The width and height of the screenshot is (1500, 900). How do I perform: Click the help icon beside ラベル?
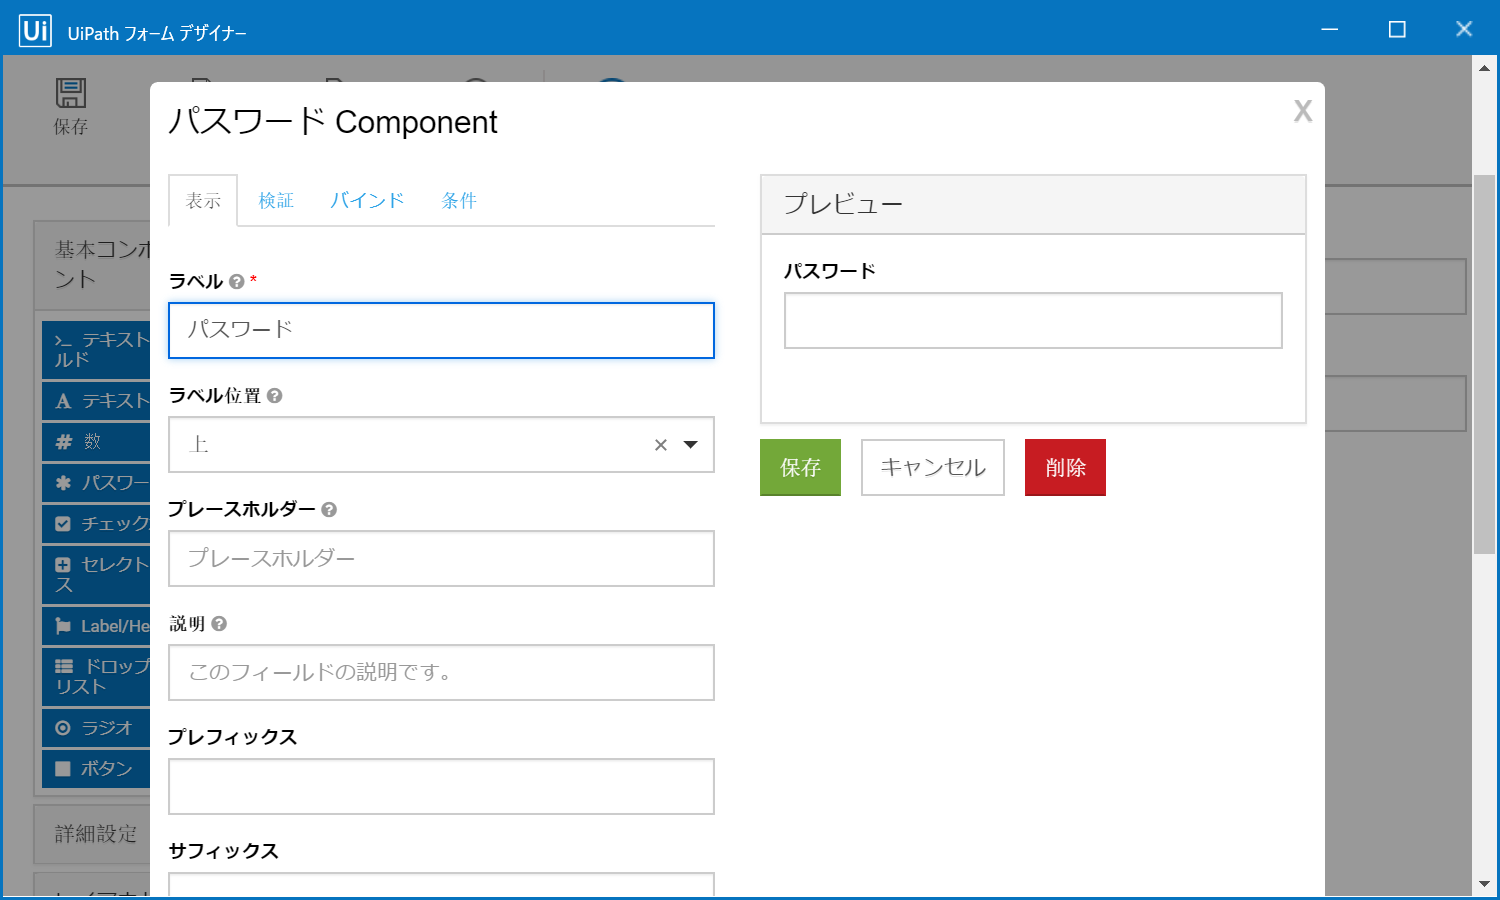(236, 282)
